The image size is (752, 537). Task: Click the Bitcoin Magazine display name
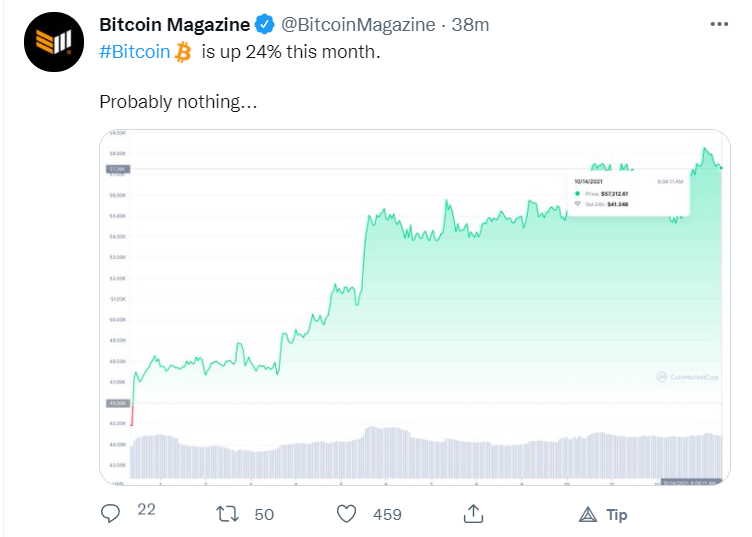[x=175, y=24]
